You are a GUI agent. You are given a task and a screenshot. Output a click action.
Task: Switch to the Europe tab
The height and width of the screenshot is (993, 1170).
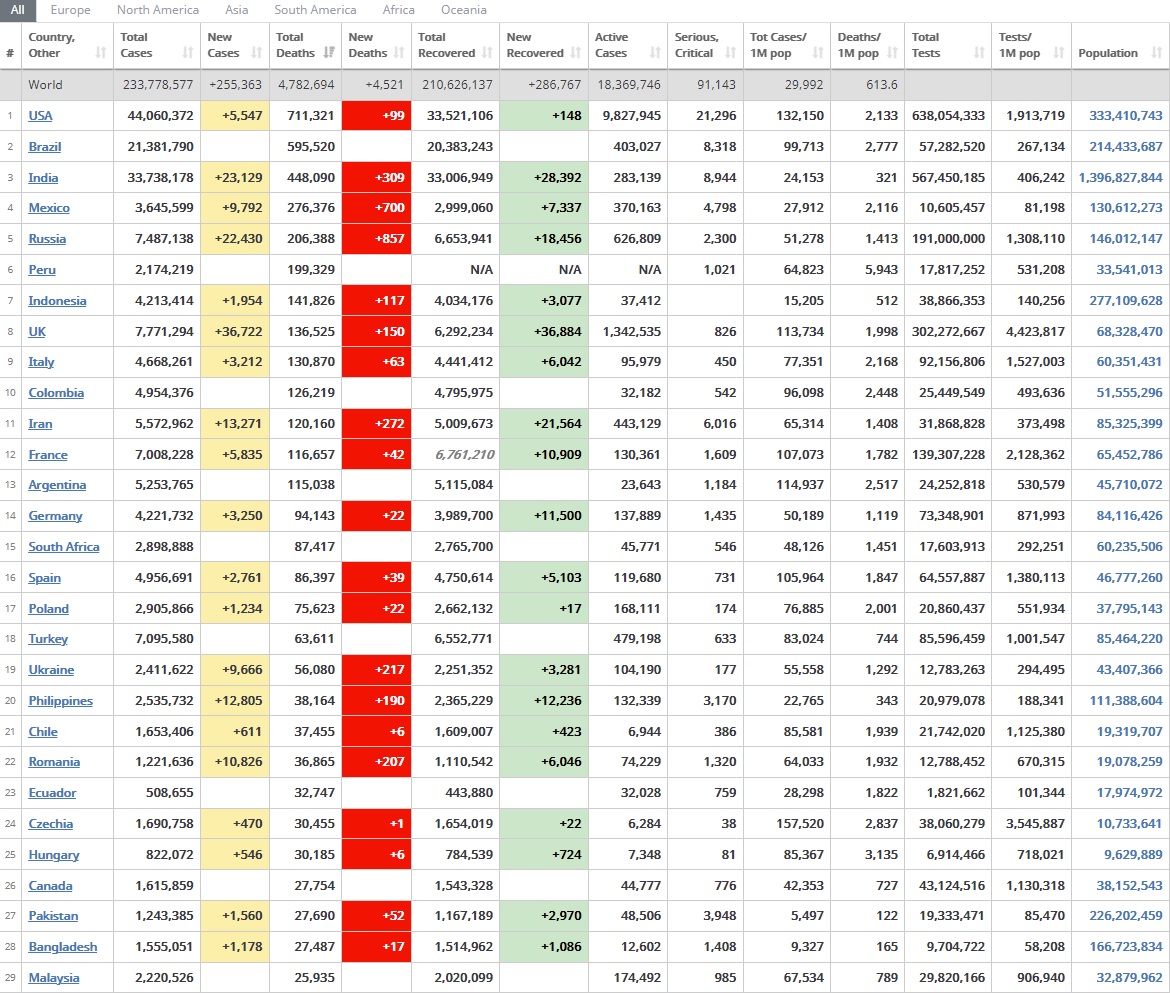70,10
